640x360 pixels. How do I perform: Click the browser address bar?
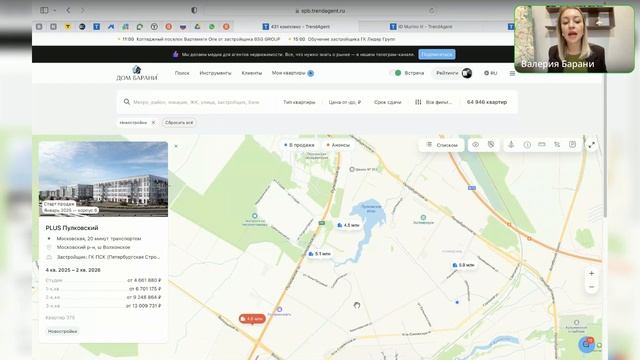[x=320, y=11]
